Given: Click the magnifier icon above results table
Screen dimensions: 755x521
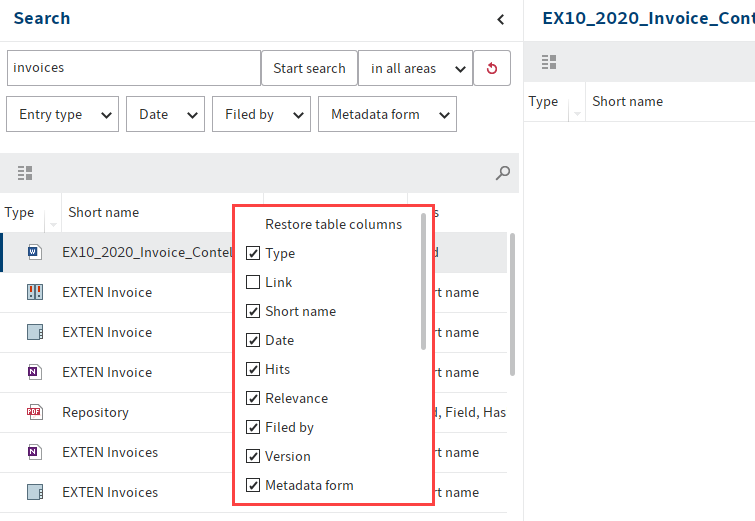Looking at the screenshot, I should click(x=503, y=173).
